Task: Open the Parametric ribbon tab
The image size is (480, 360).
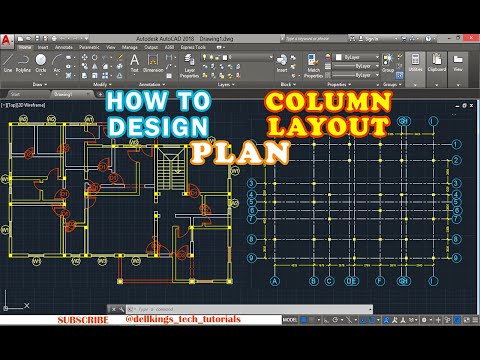Action: [89, 47]
